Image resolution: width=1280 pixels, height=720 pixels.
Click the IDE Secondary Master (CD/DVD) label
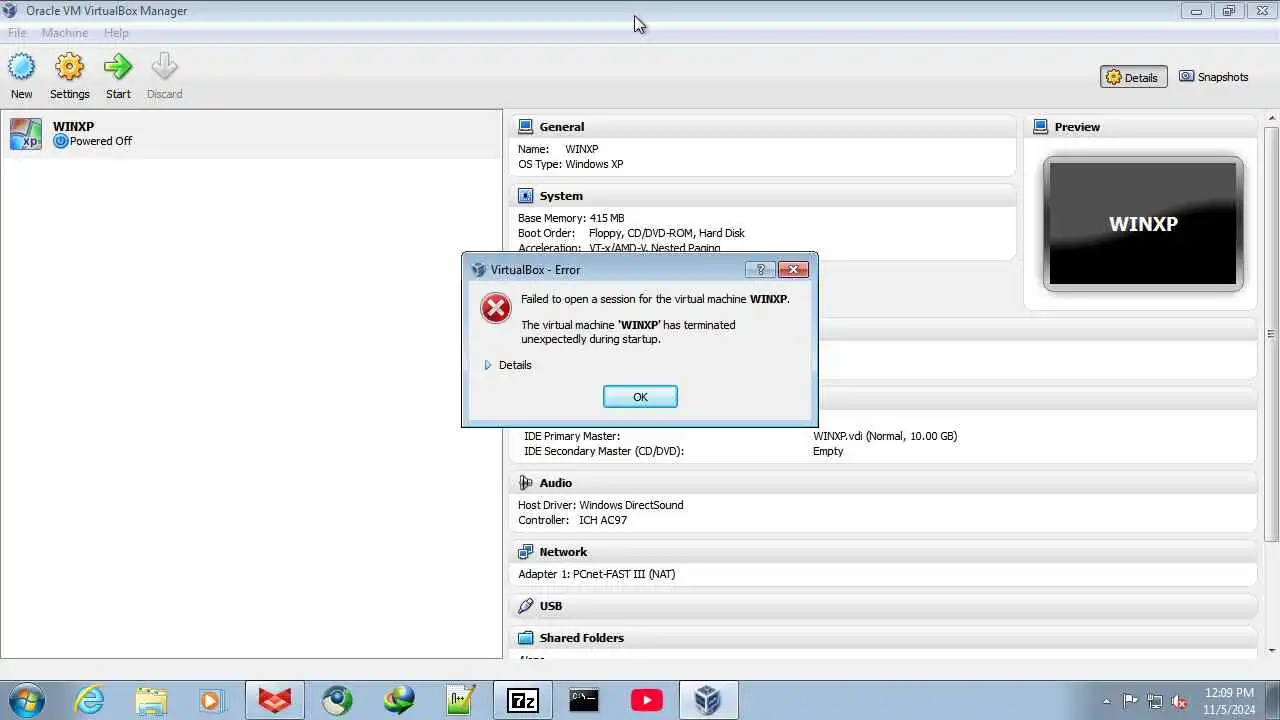pyautogui.click(x=604, y=451)
